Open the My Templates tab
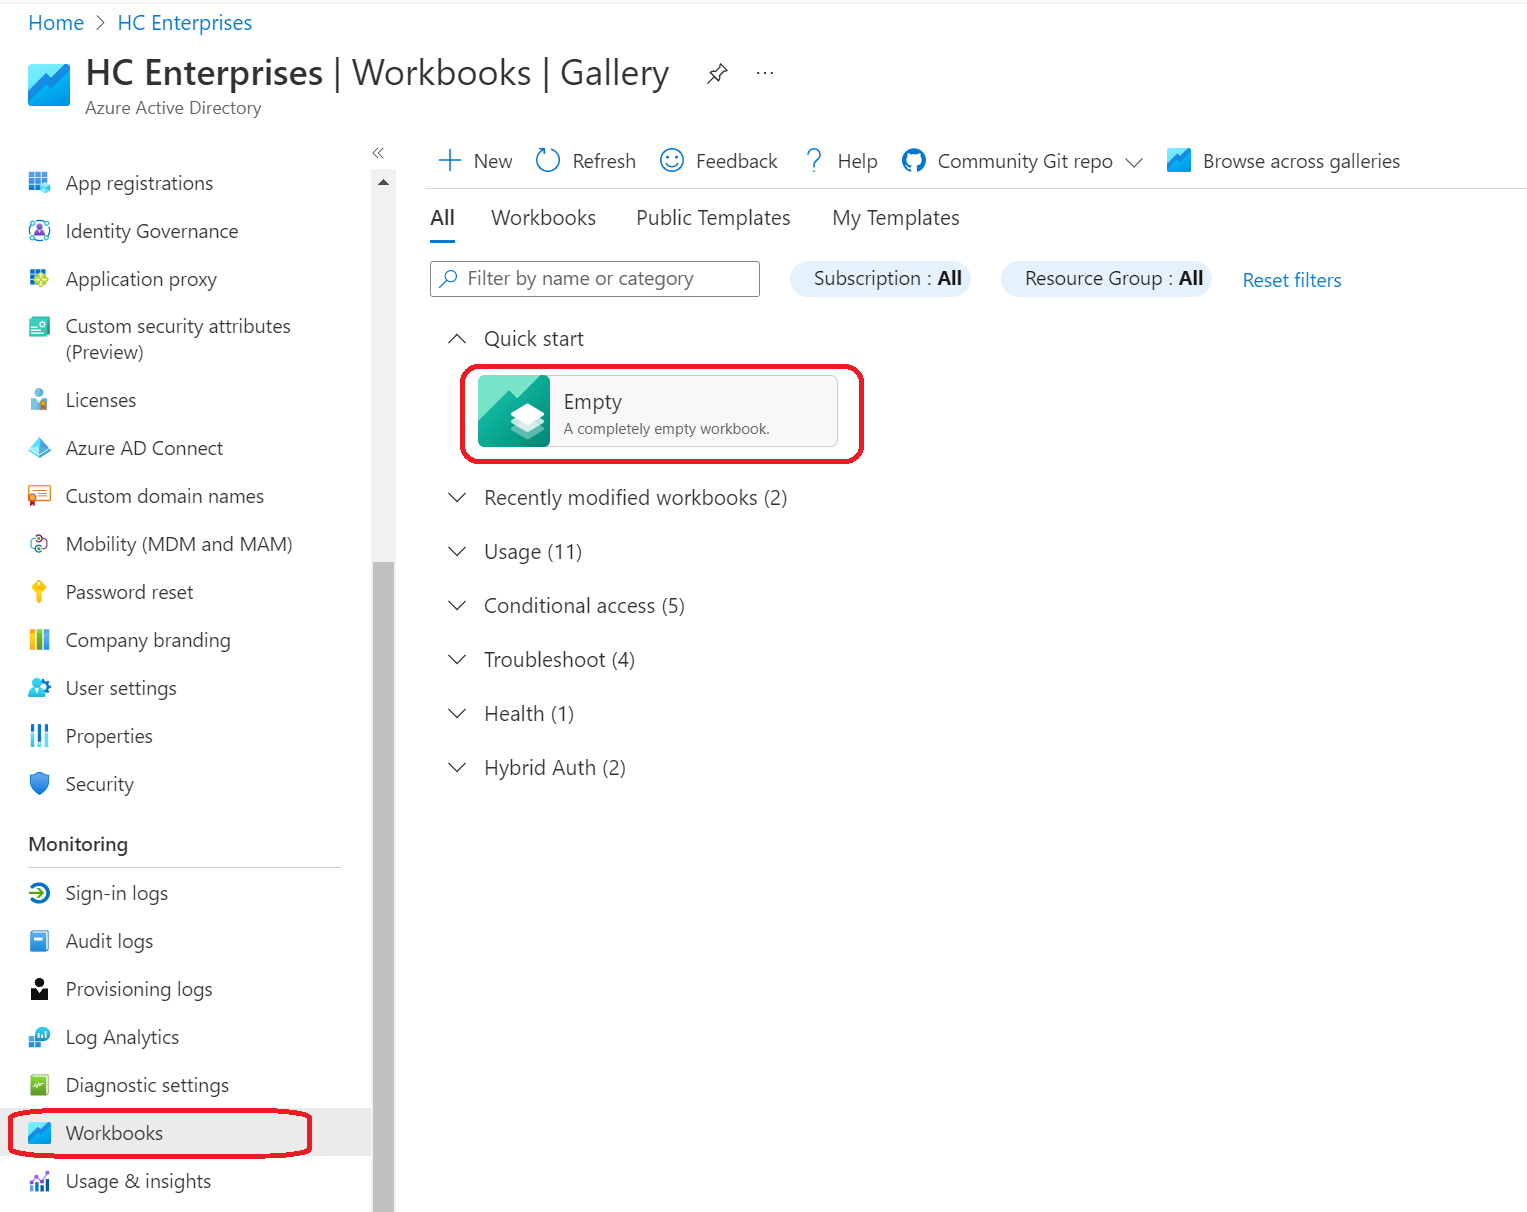Screen dimensions: 1527x1212 895,217
